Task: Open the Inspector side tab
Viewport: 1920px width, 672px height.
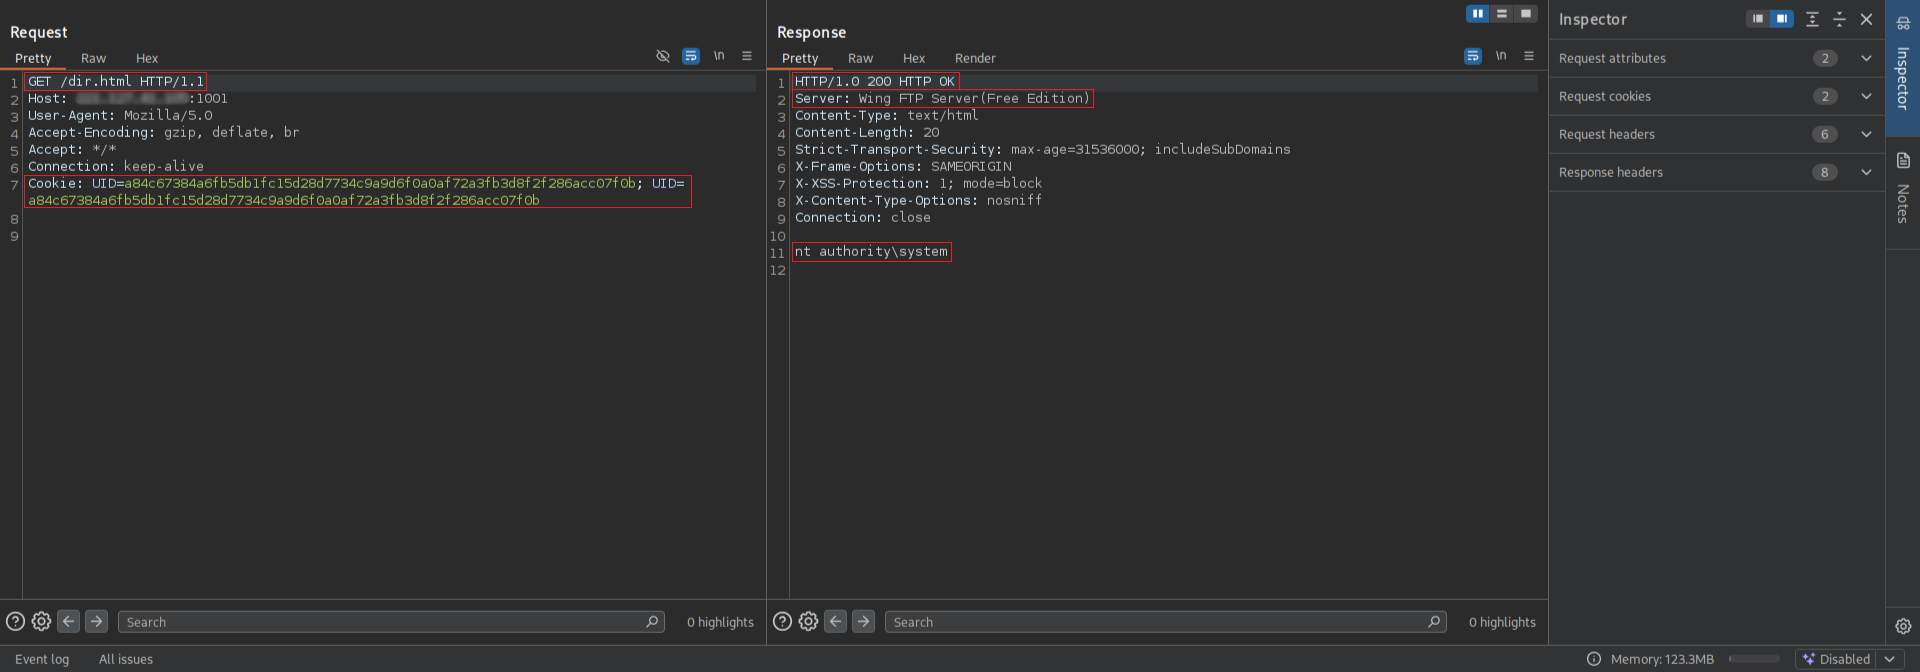Action: (x=1903, y=68)
